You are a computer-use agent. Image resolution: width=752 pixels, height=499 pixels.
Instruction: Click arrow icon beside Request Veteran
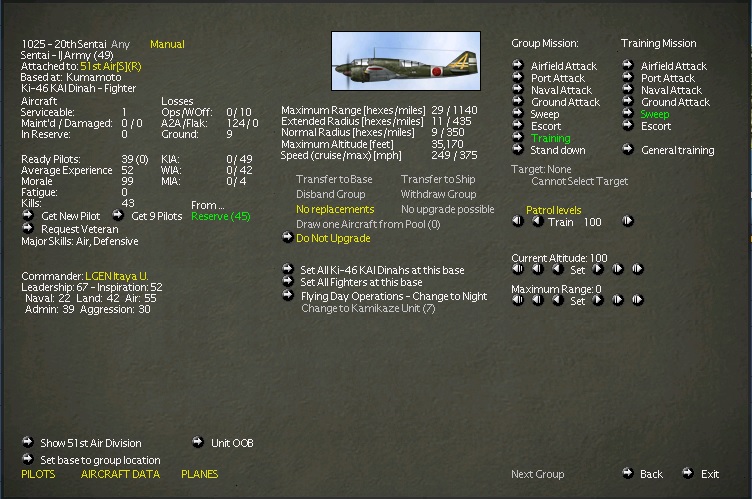click(x=28, y=227)
